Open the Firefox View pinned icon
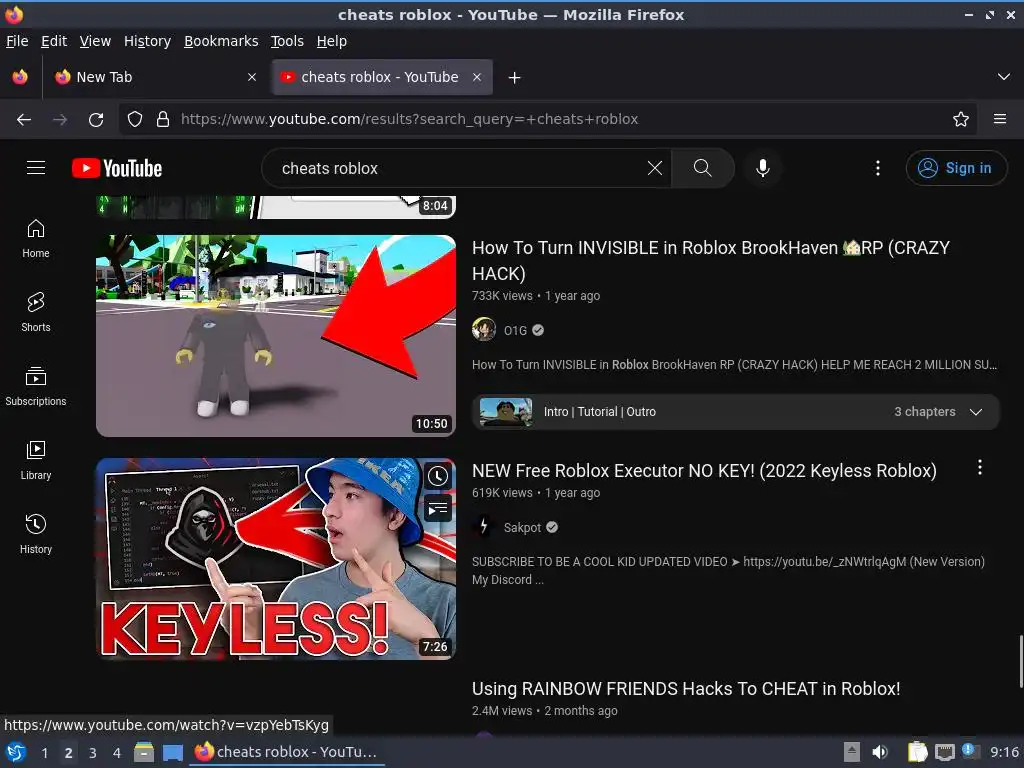1024x768 pixels. (x=20, y=77)
